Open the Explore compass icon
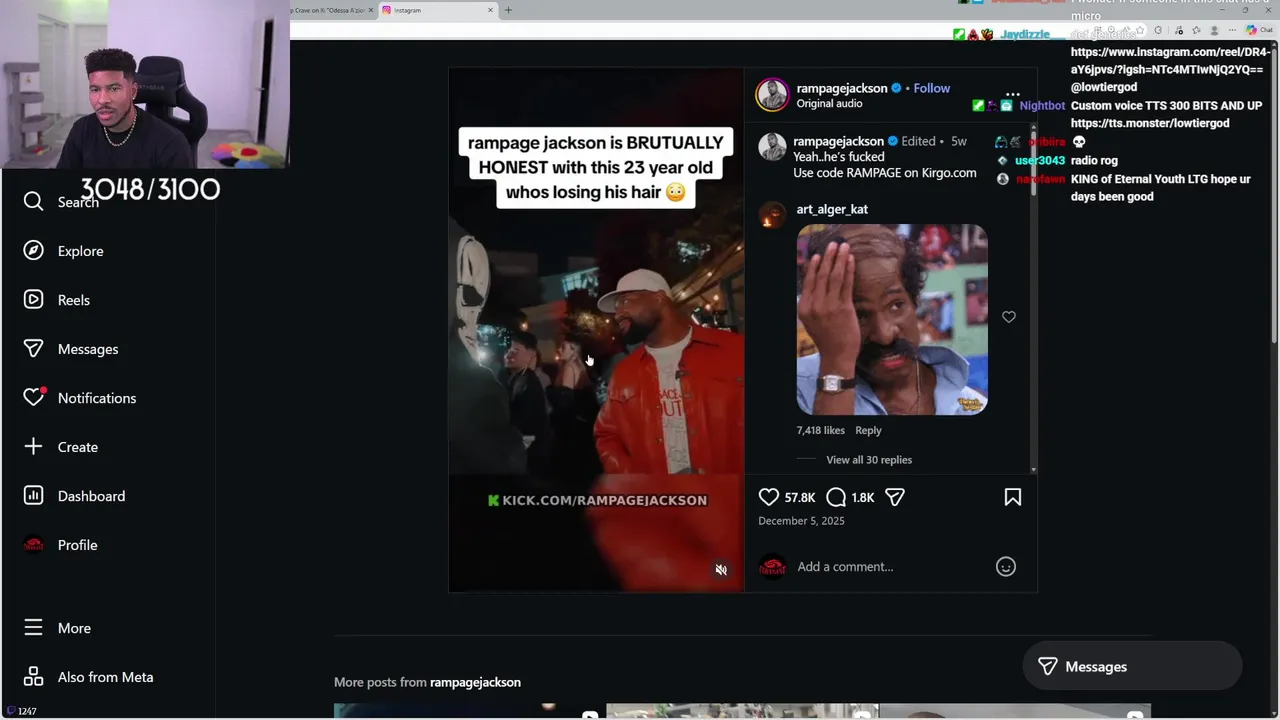The image size is (1280, 720). (33, 251)
